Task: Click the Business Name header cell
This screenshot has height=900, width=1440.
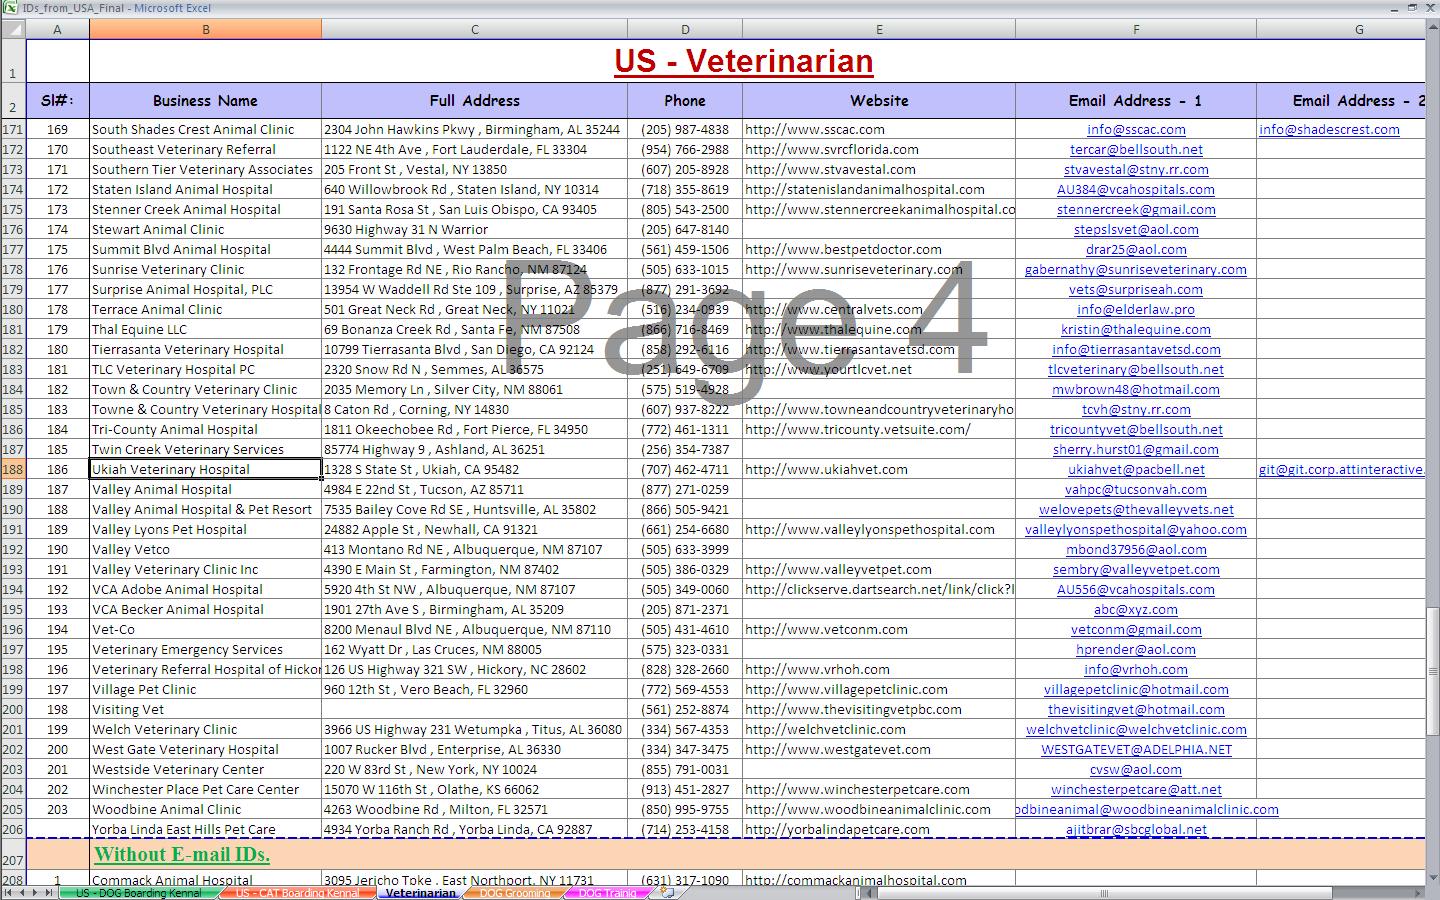Action: coord(205,100)
